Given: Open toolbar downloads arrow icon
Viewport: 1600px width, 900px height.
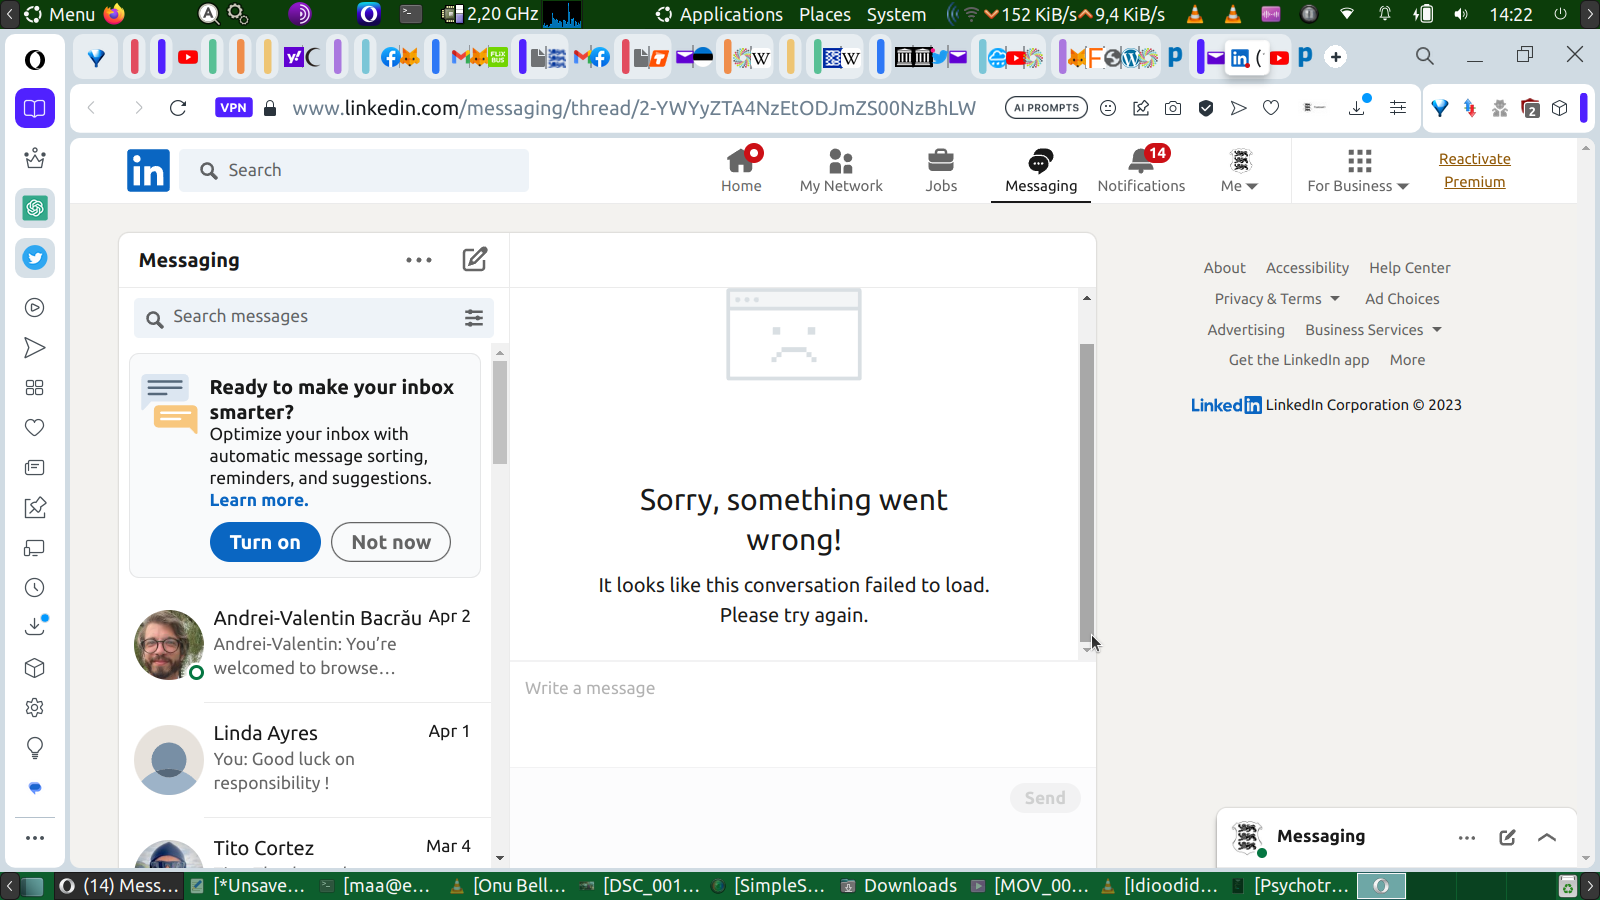Looking at the screenshot, I should pos(1358,106).
